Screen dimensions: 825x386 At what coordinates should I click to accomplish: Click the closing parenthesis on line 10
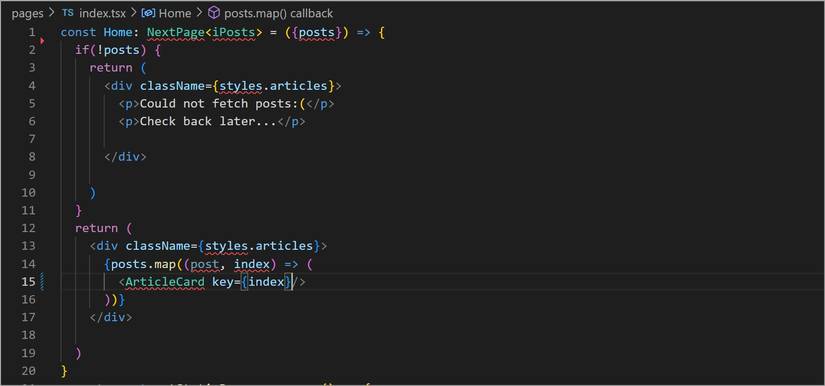coord(93,192)
